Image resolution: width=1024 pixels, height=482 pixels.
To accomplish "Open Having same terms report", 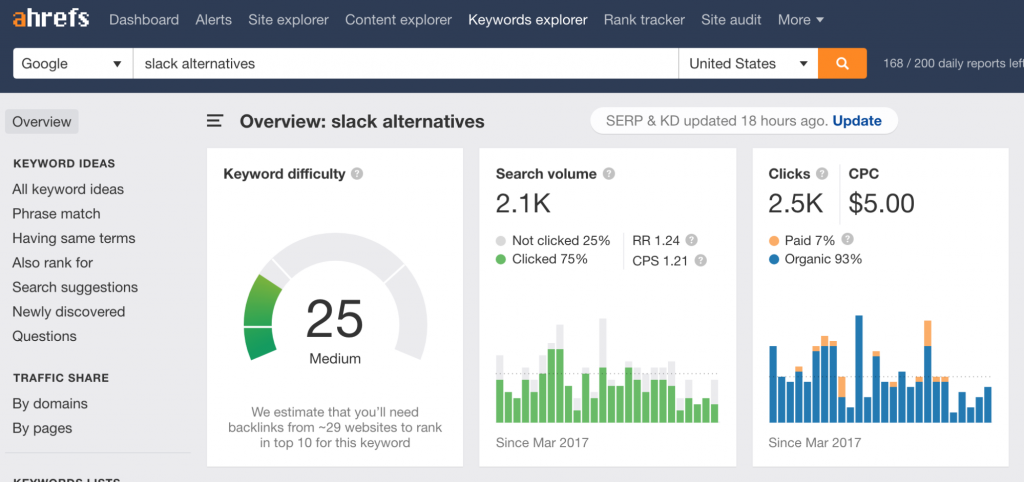I will pyautogui.click(x=74, y=238).
